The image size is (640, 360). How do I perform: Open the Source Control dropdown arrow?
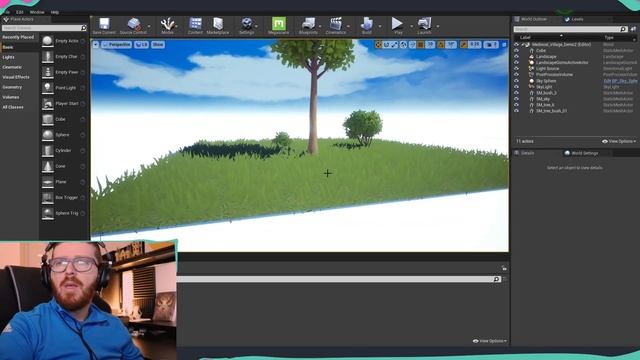point(149,27)
